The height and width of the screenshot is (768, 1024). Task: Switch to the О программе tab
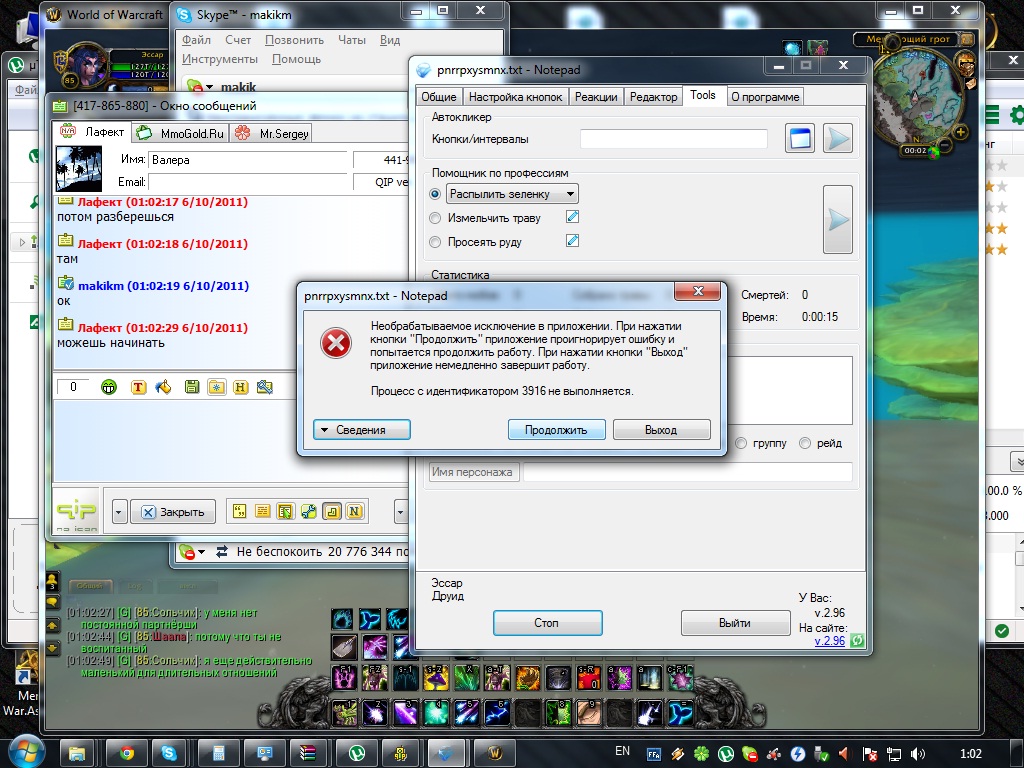(x=765, y=97)
